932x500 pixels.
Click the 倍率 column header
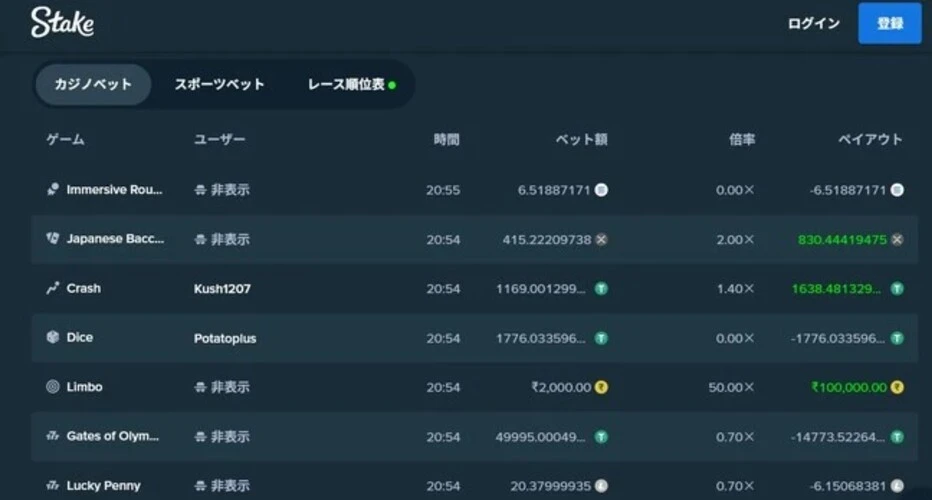pyautogui.click(x=742, y=140)
